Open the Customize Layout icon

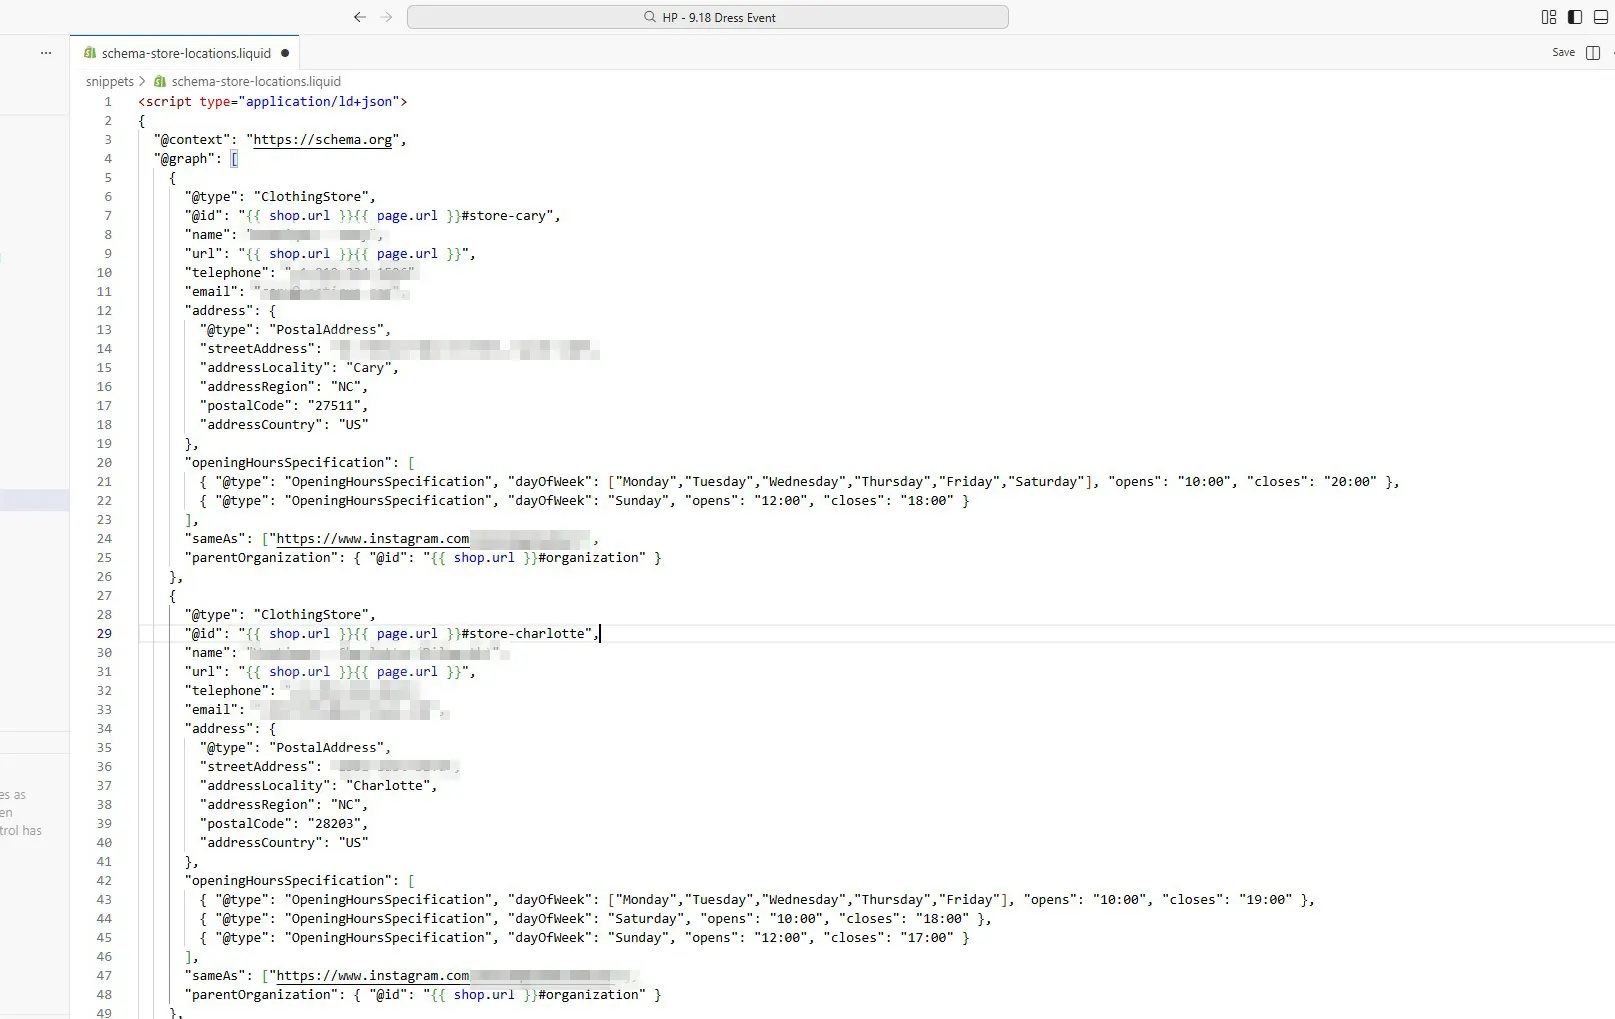1549,17
